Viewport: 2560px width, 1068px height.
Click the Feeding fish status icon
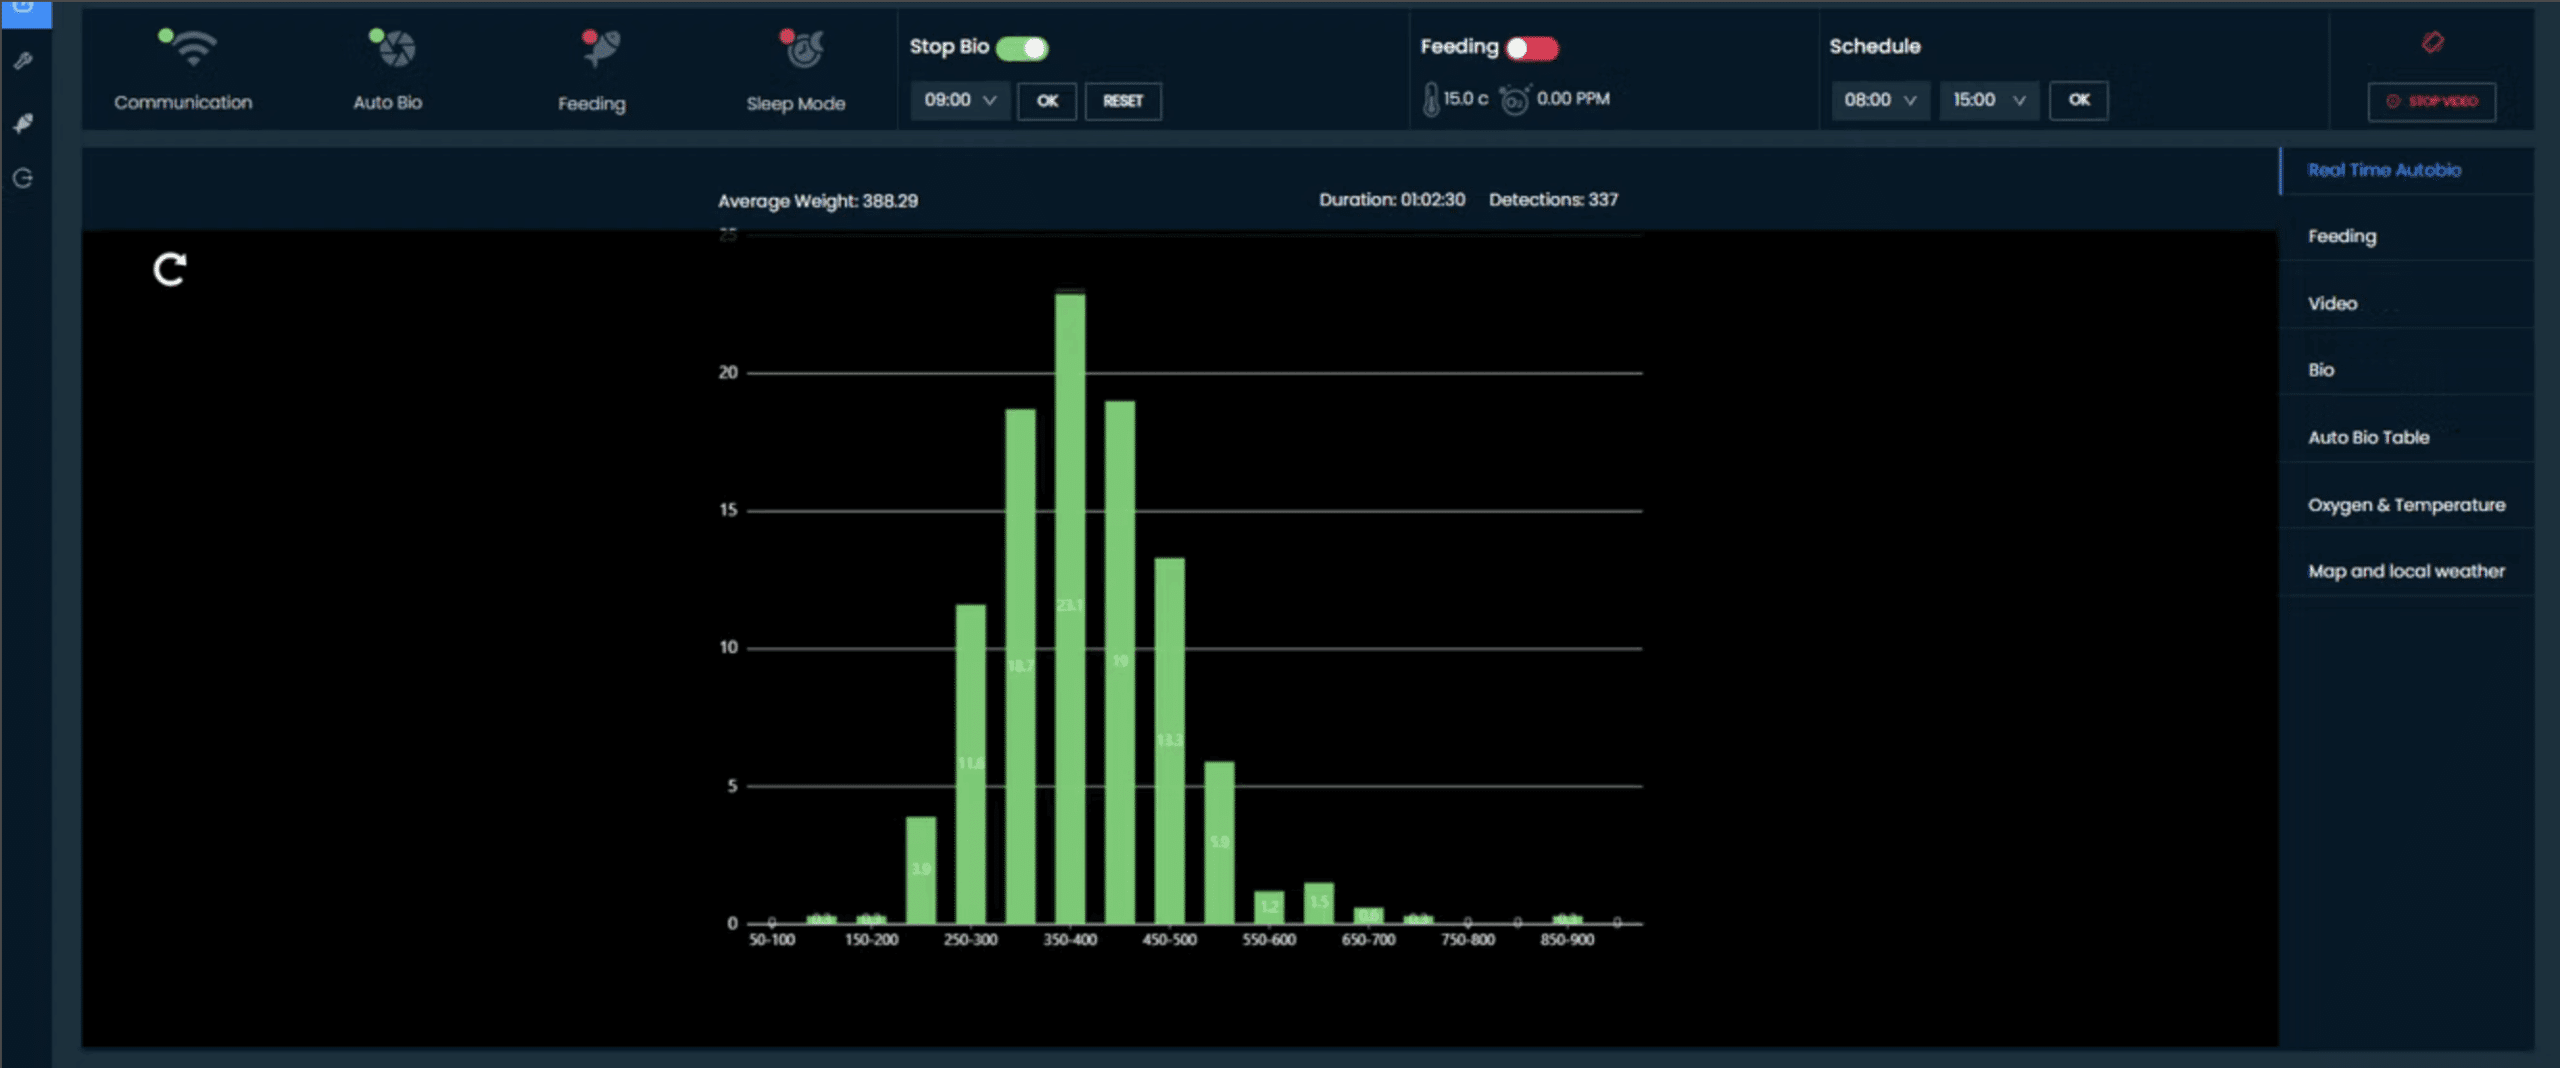pos(601,48)
